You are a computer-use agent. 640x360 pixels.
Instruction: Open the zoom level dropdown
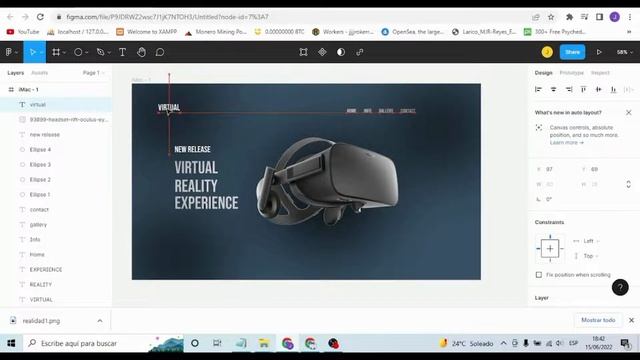[624, 52]
